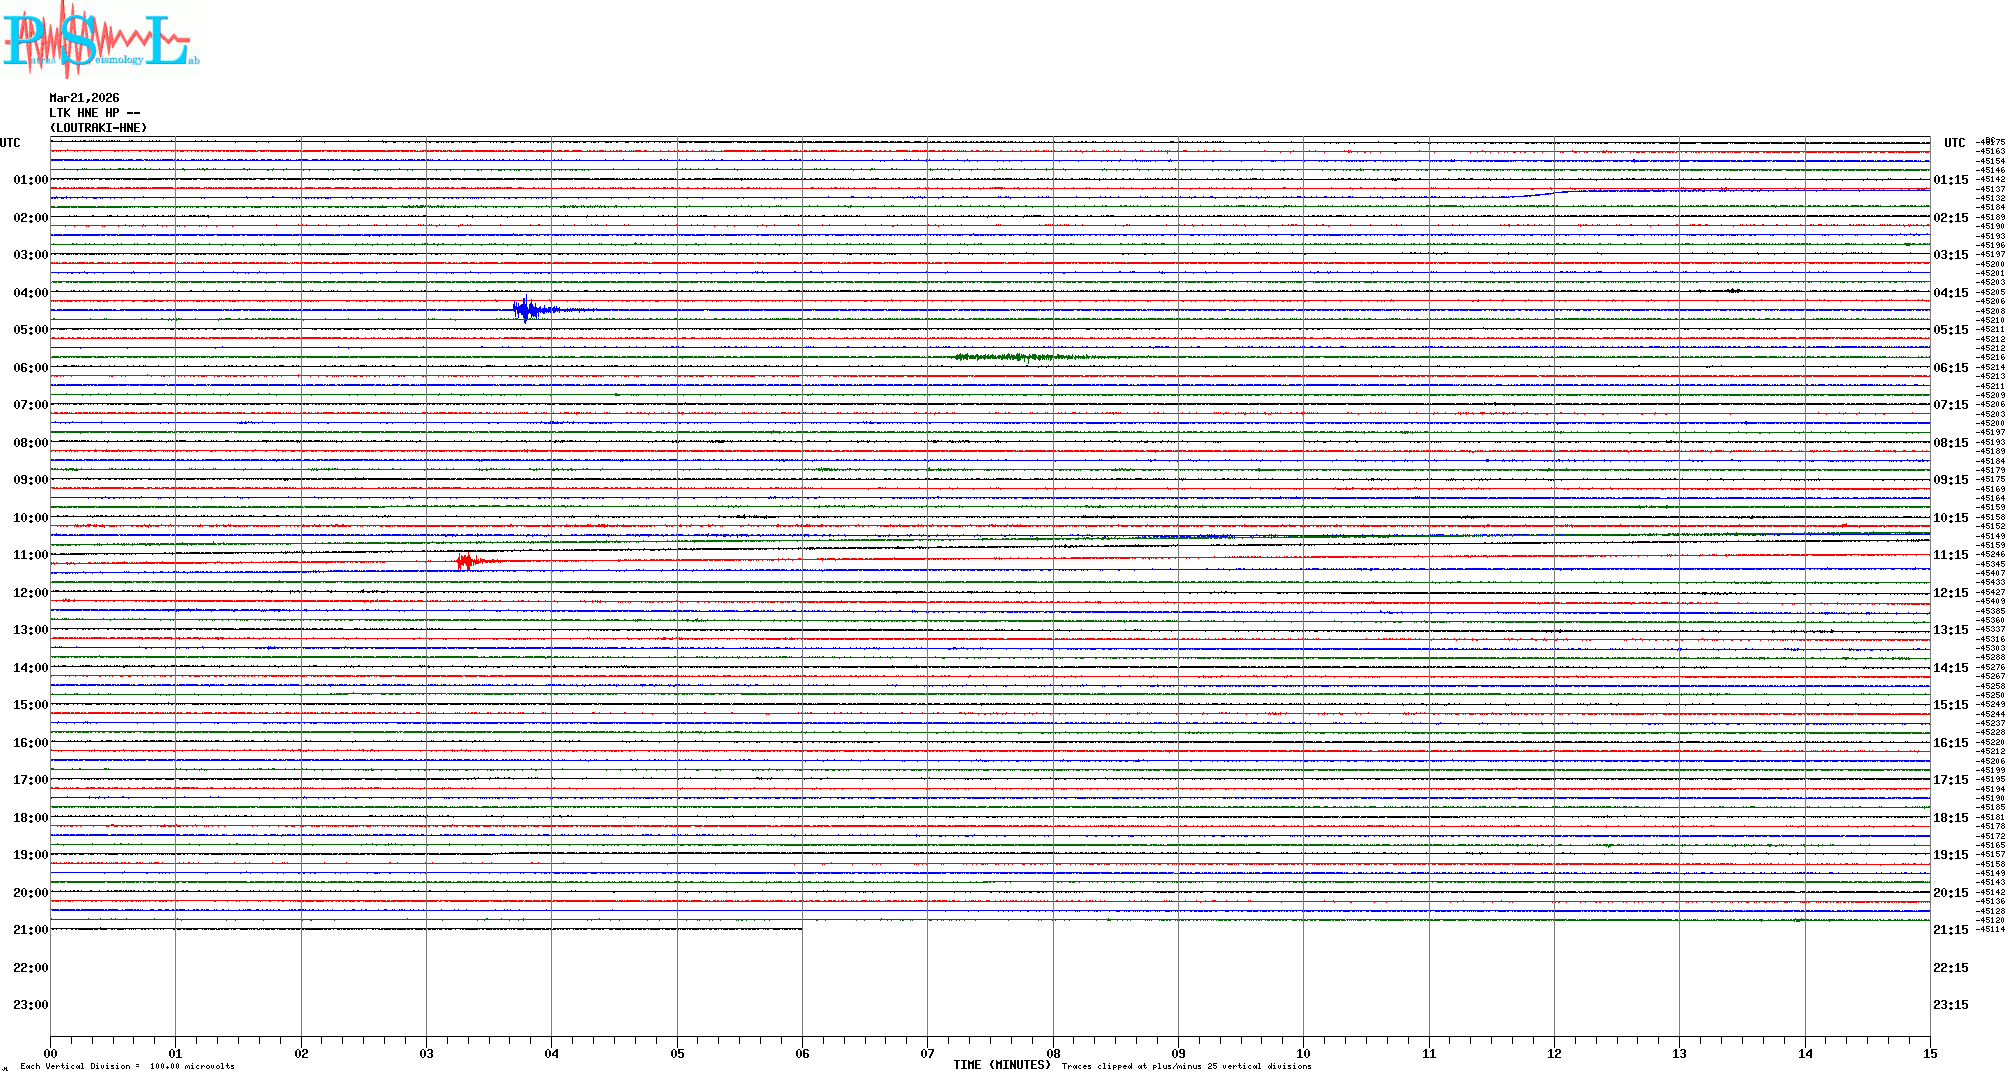Image resolution: width=2010 pixels, height=1080 pixels.
Task: Click the 11:00 UTC left time label
Action: pyautogui.click(x=30, y=555)
